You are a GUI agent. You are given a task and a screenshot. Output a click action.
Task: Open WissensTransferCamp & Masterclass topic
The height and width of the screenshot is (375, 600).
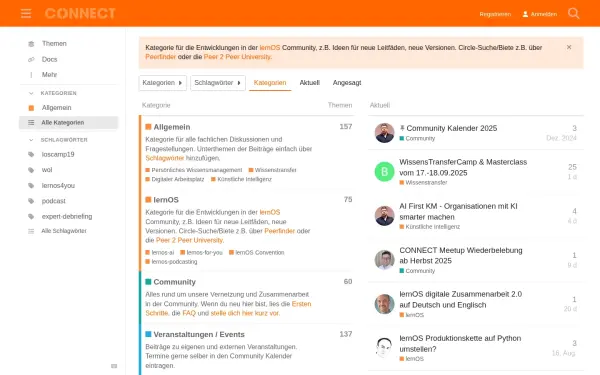(463, 168)
